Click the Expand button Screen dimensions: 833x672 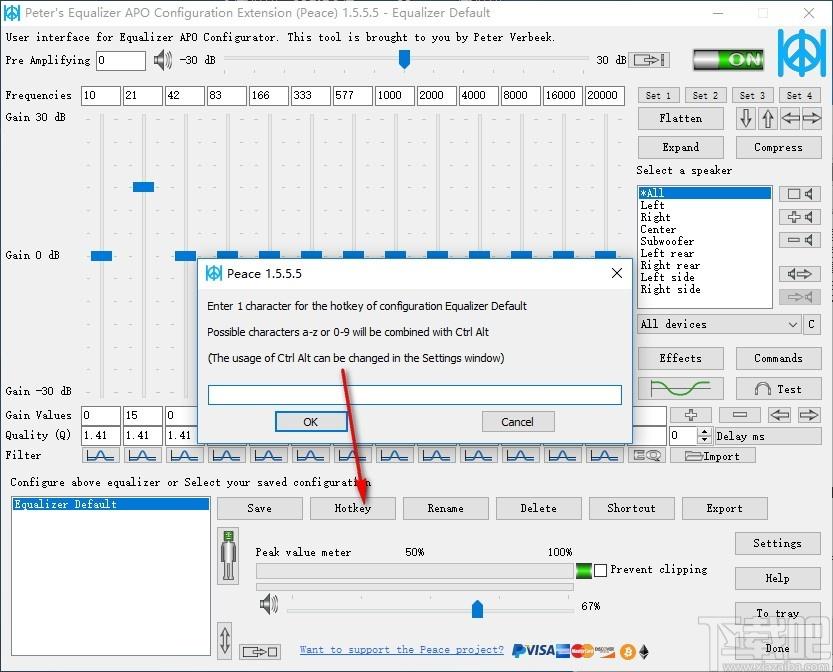(681, 147)
